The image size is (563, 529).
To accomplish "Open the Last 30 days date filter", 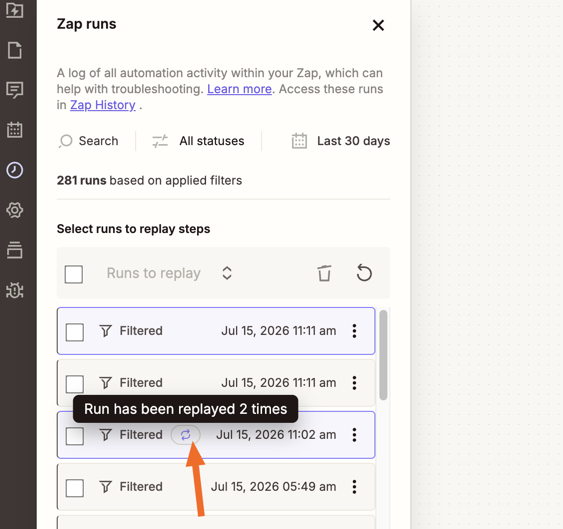I will [x=340, y=141].
